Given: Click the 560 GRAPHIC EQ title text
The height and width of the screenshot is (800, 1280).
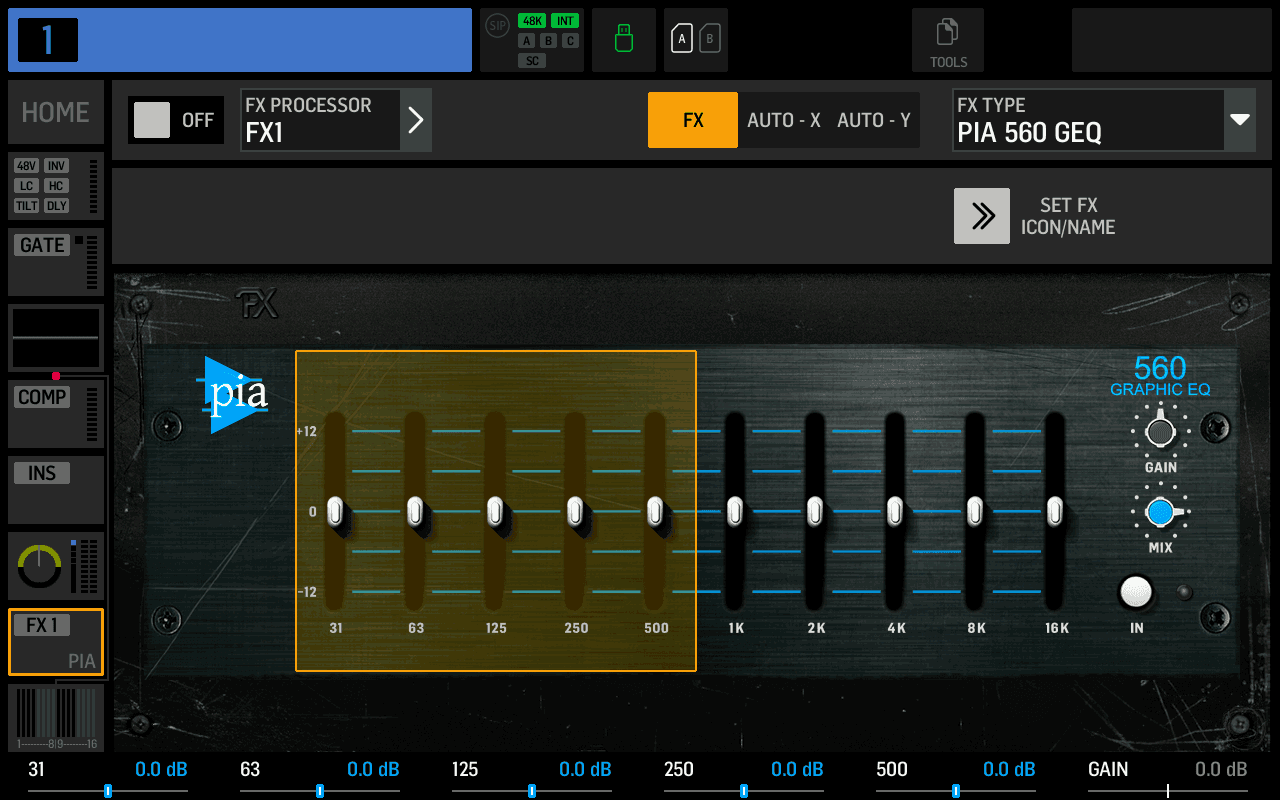Looking at the screenshot, I should (1160, 376).
